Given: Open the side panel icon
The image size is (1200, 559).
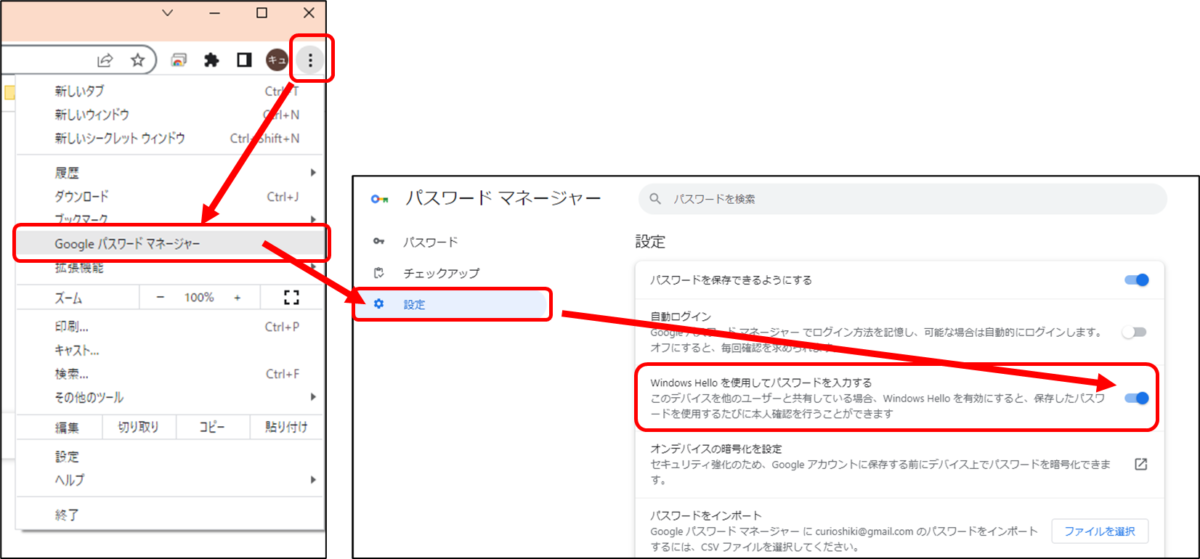Looking at the screenshot, I should [x=244, y=61].
